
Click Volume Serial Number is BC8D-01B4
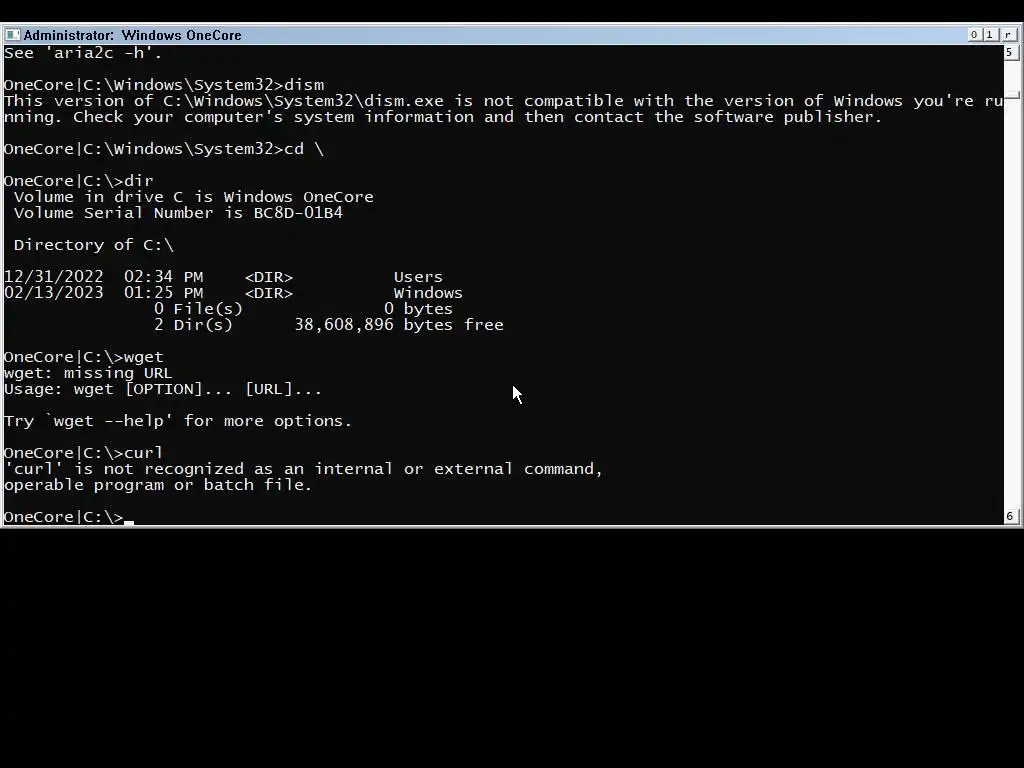click(178, 213)
